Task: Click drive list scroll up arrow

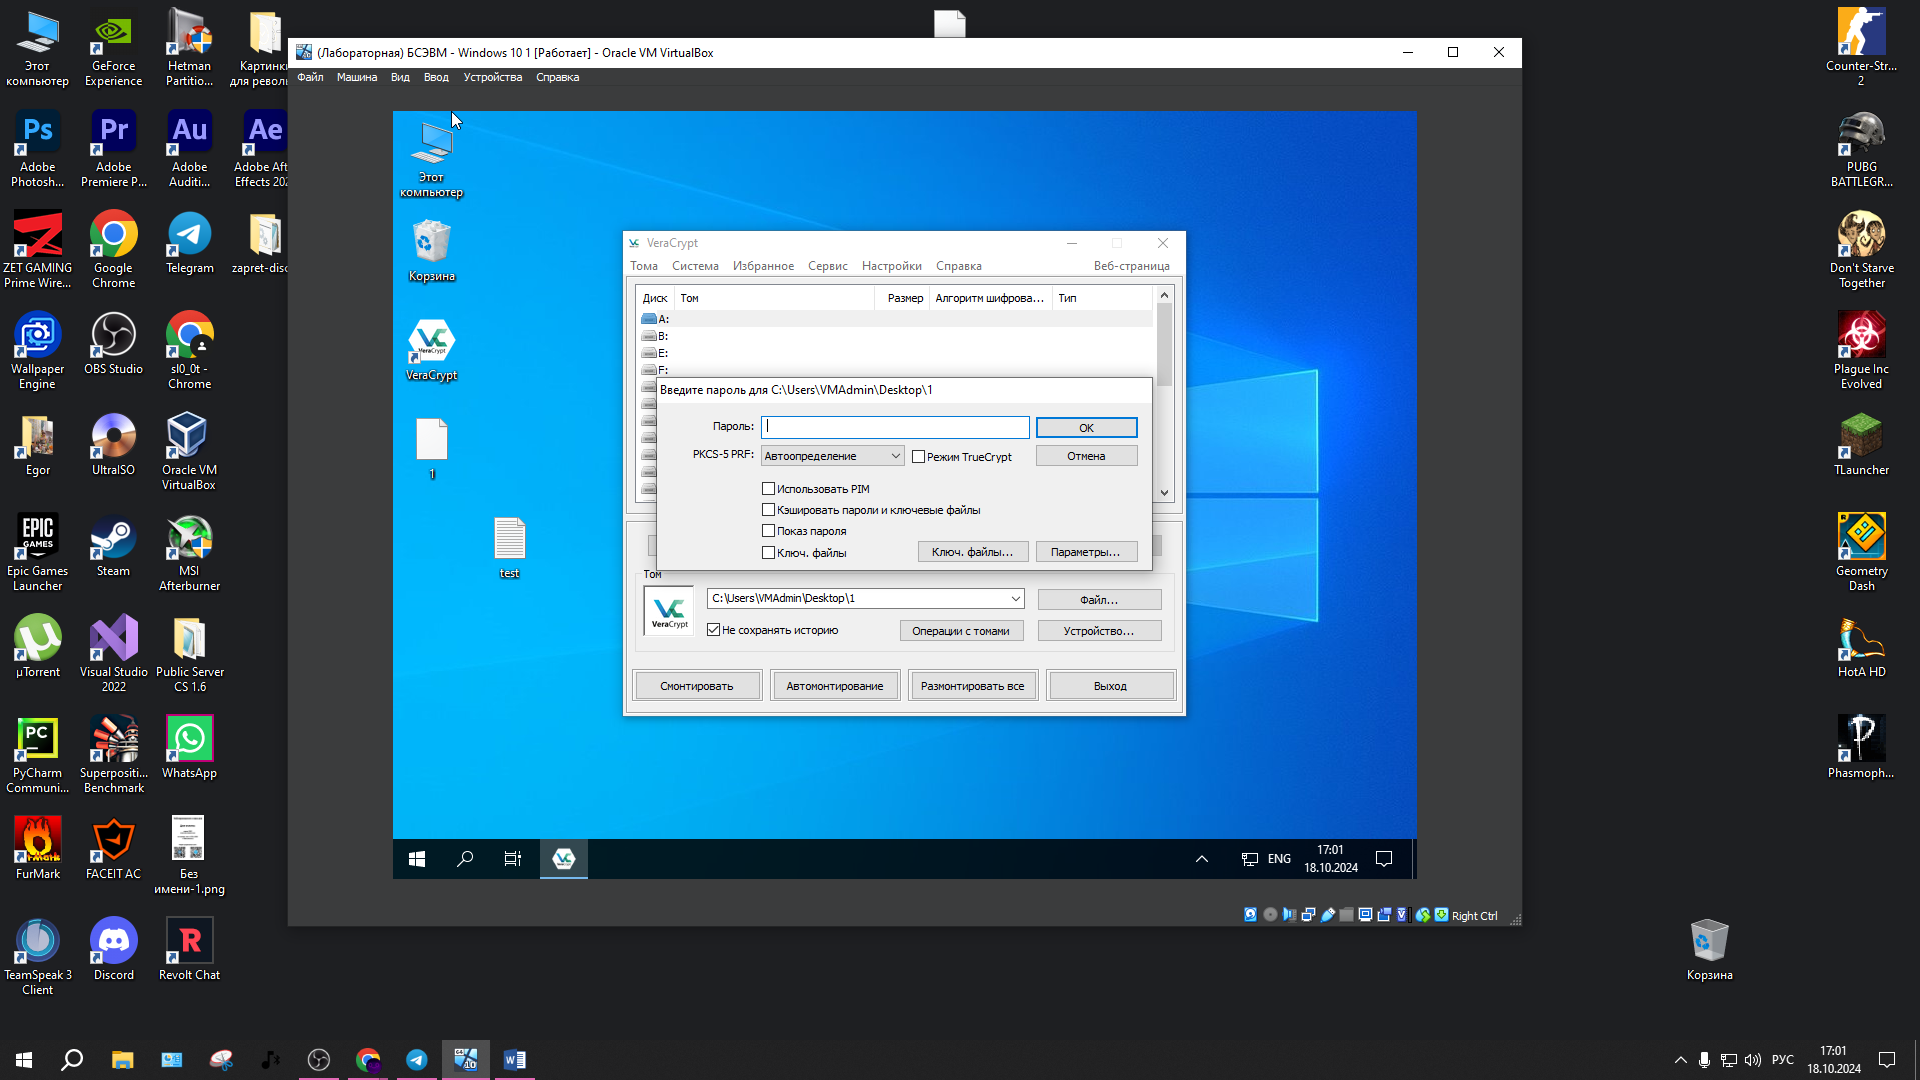Action: [x=1164, y=295]
